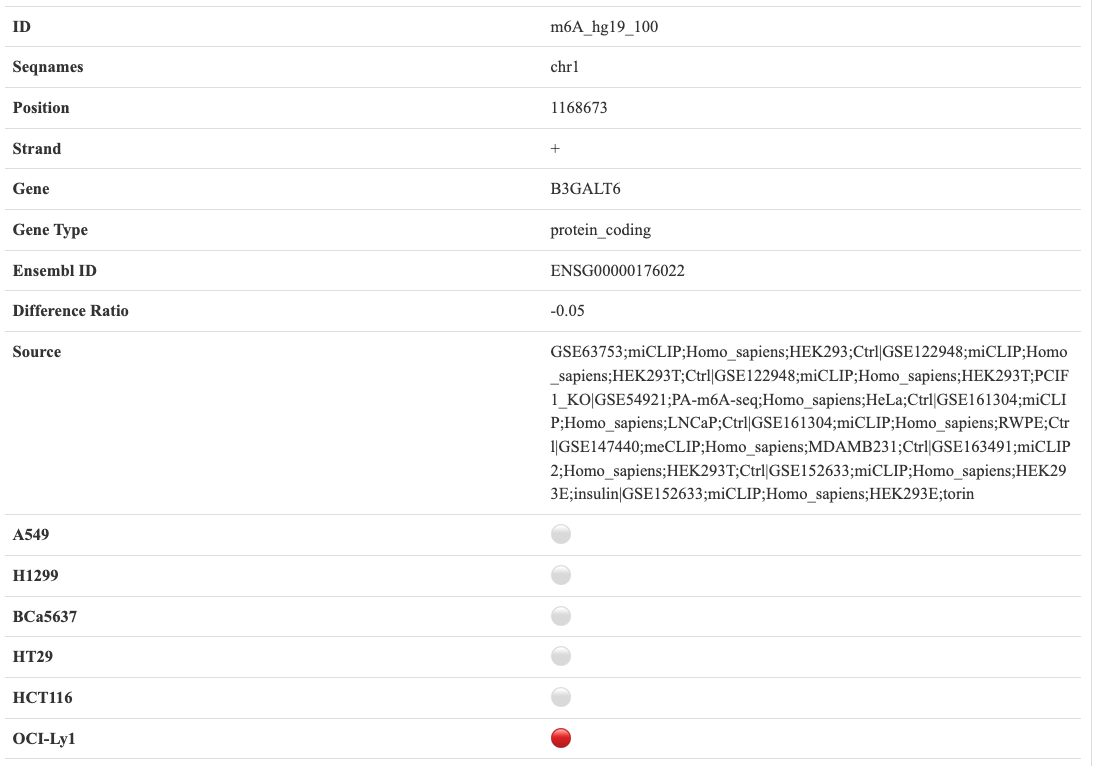Click the Source row label
Screen dimensions: 1110x766
click(x=37, y=352)
